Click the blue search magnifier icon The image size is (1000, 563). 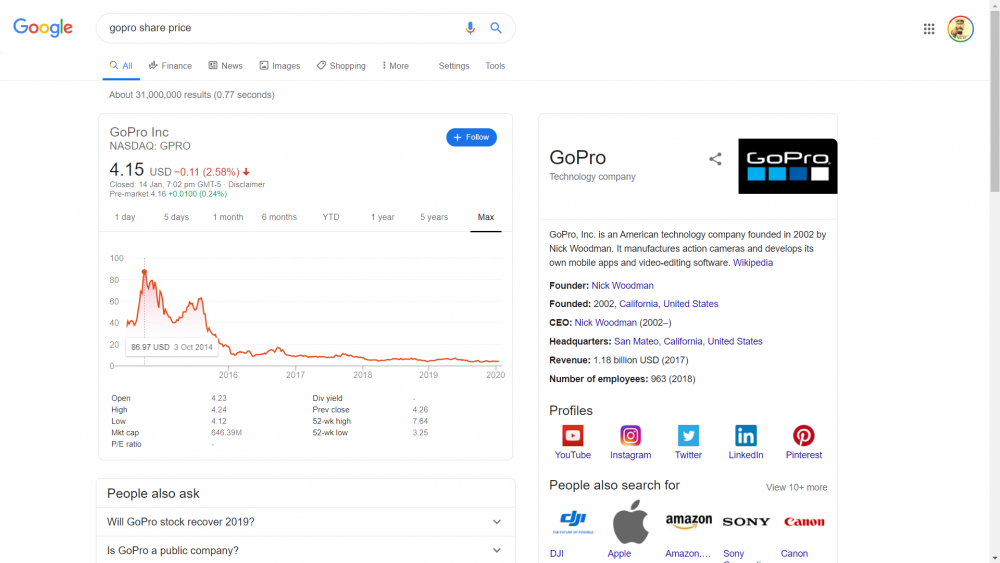(496, 28)
